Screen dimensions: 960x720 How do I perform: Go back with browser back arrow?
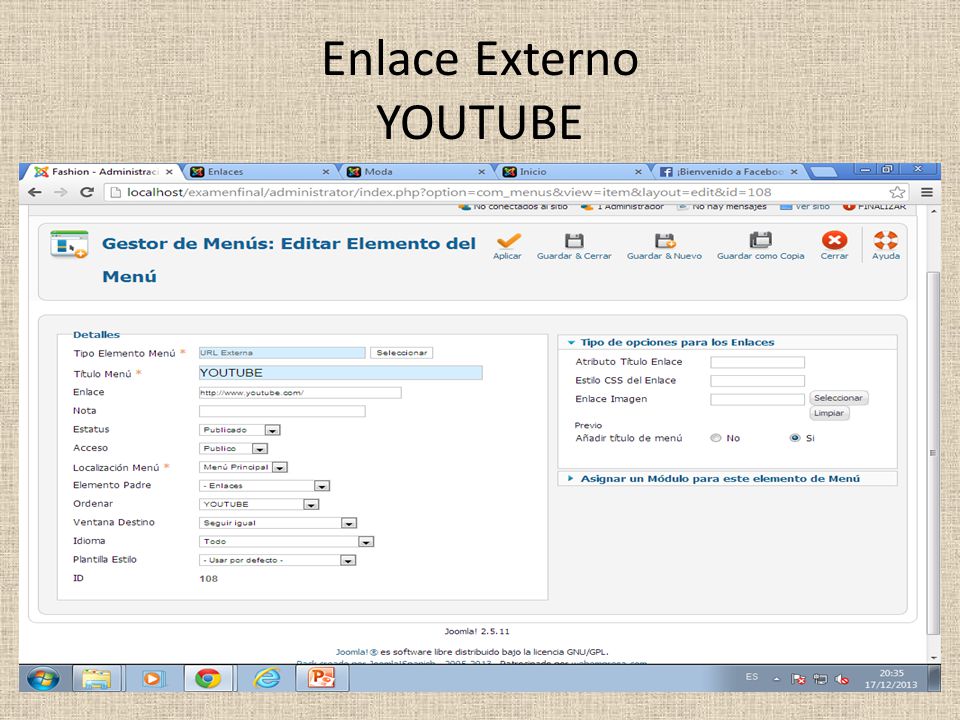pos(36,192)
